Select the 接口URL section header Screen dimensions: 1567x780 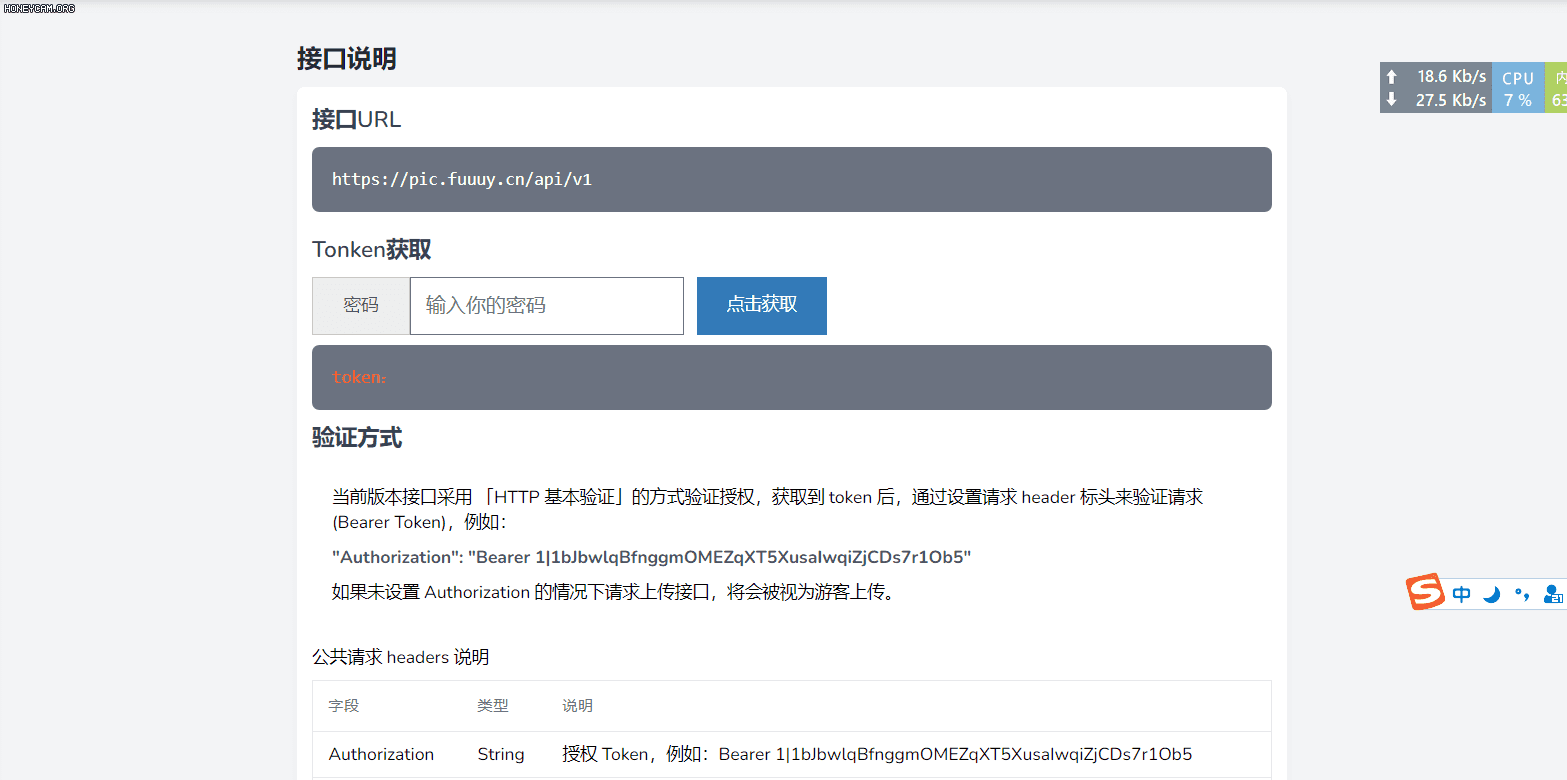tap(357, 119)
